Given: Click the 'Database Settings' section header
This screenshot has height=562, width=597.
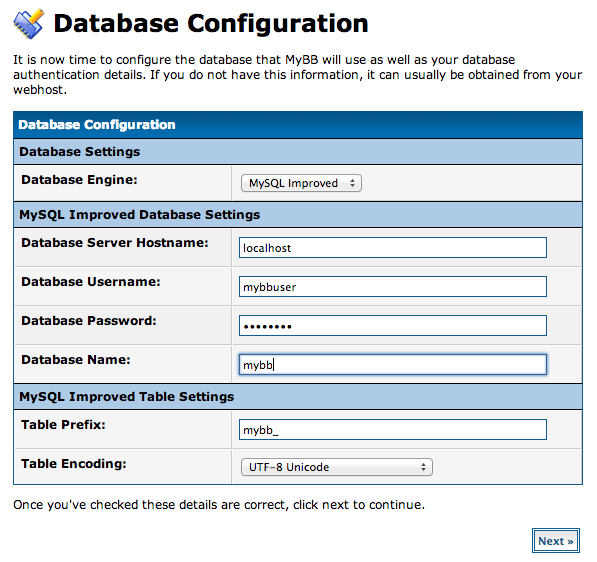Looking at the screenshot, I should pos(298,152).
